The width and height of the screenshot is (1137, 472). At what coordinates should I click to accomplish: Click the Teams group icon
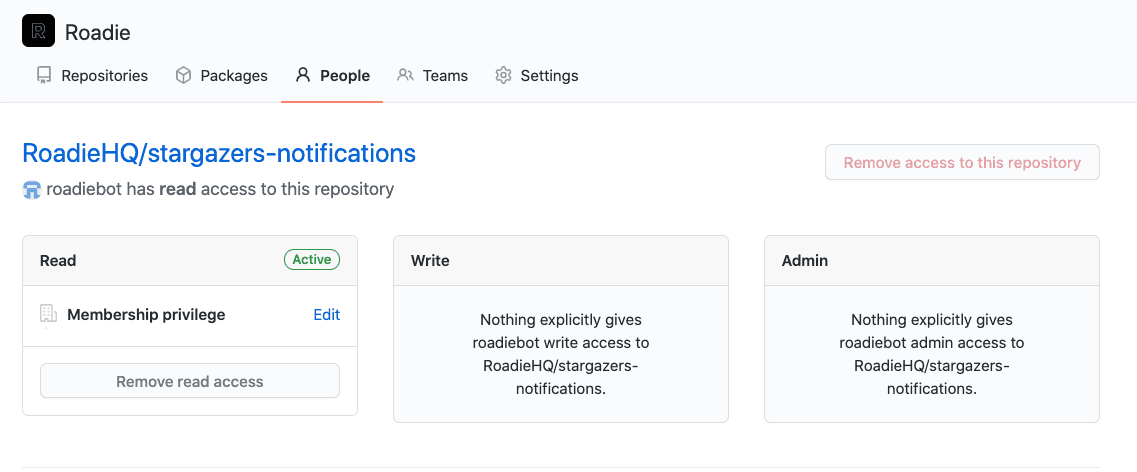point(405,75)
